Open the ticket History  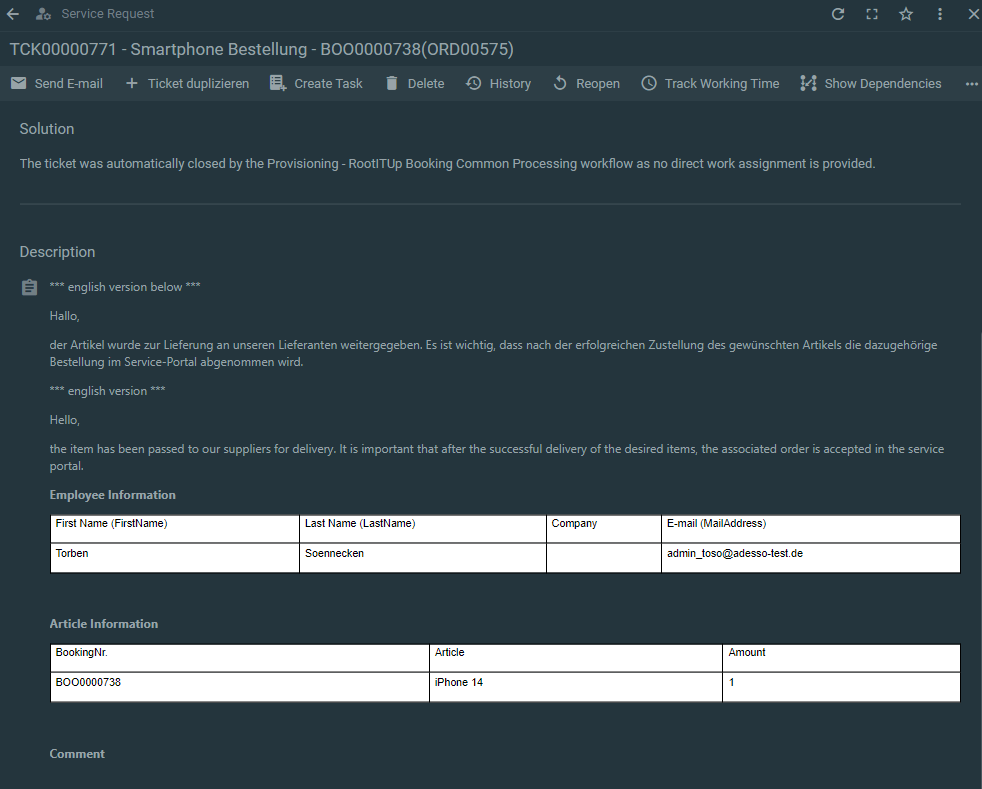510,84
